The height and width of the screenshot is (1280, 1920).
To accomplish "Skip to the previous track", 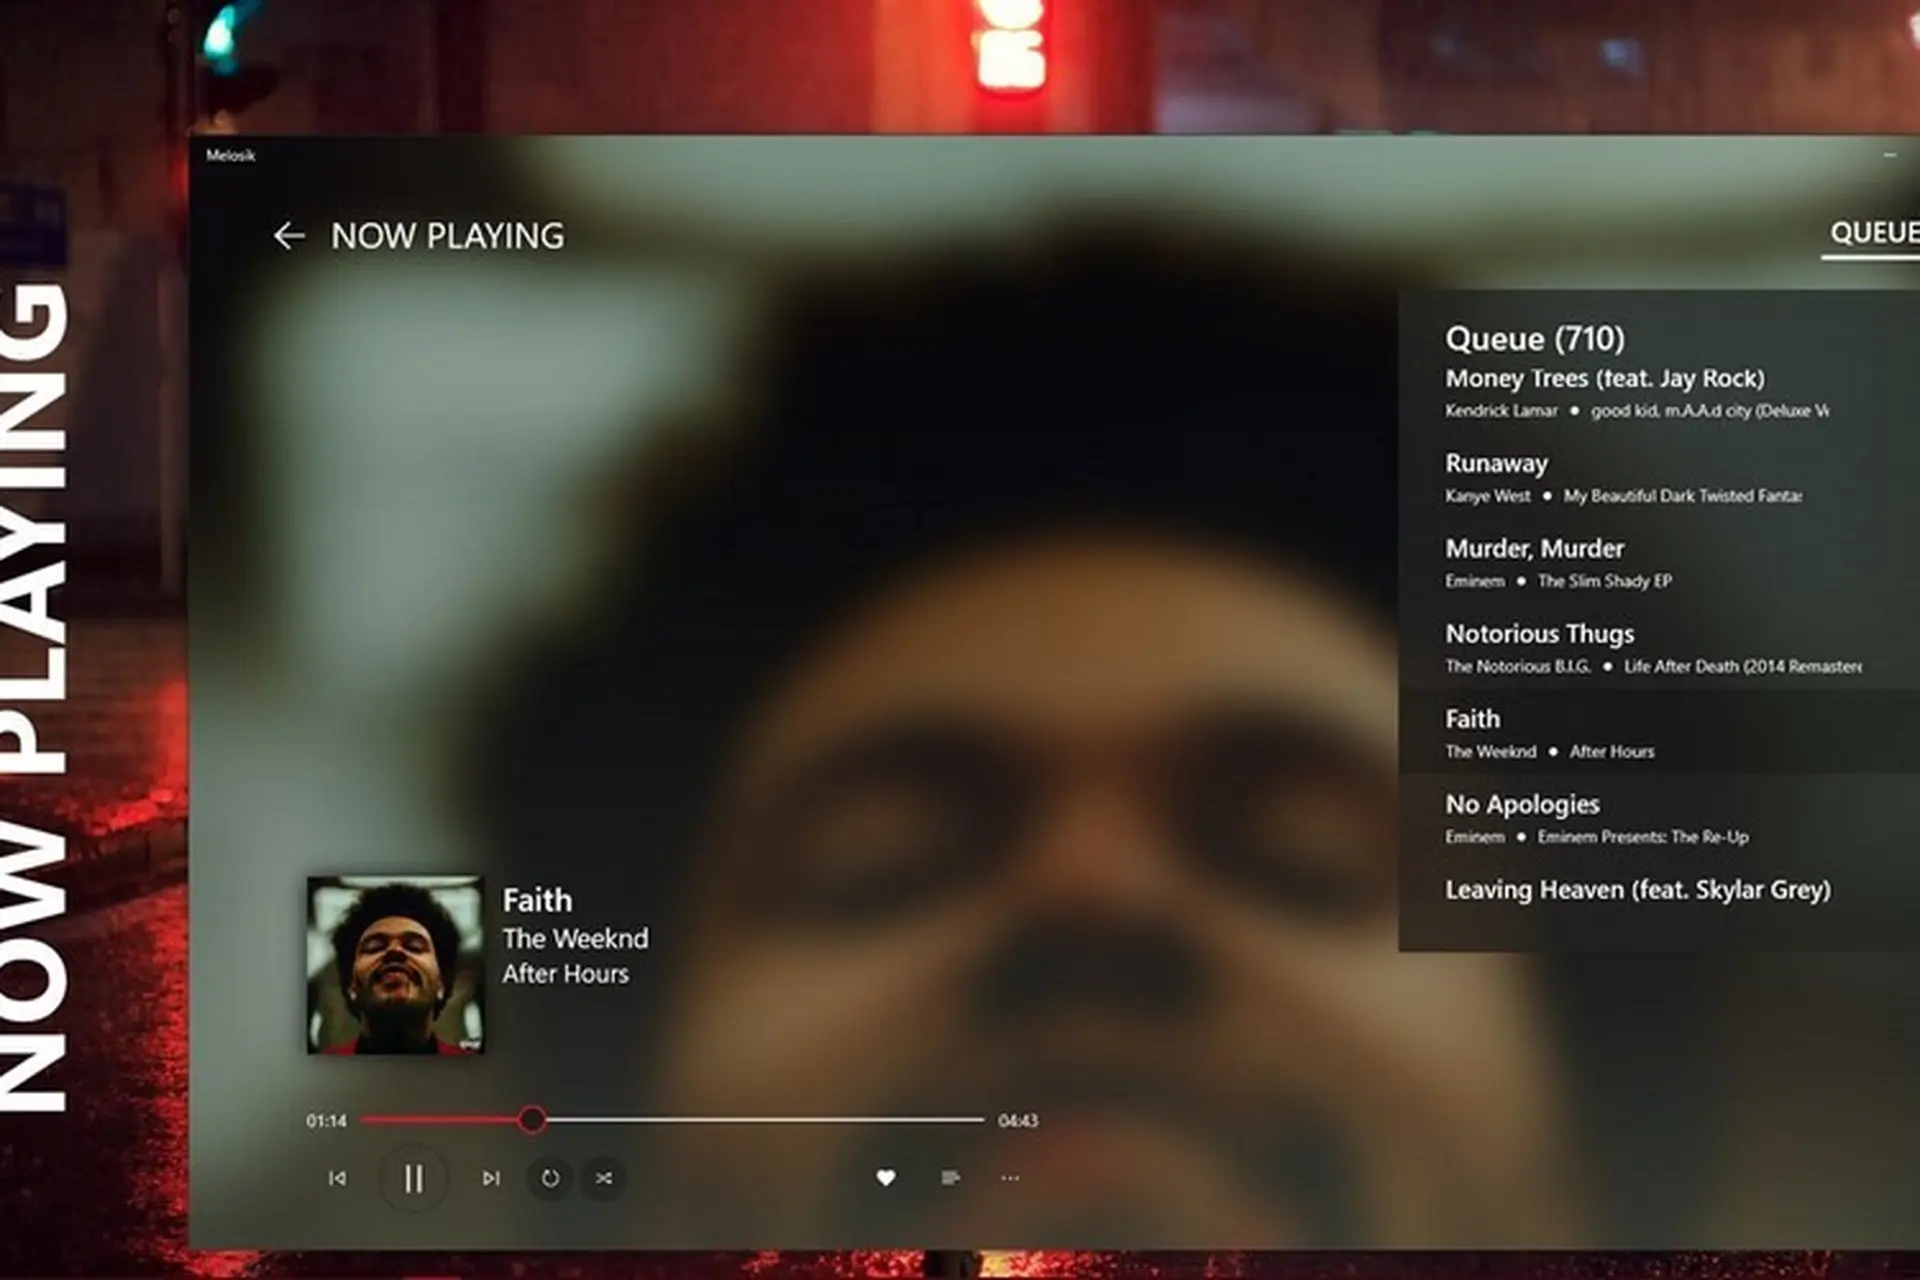I will pyautogui.click(x=338, y=1178).
